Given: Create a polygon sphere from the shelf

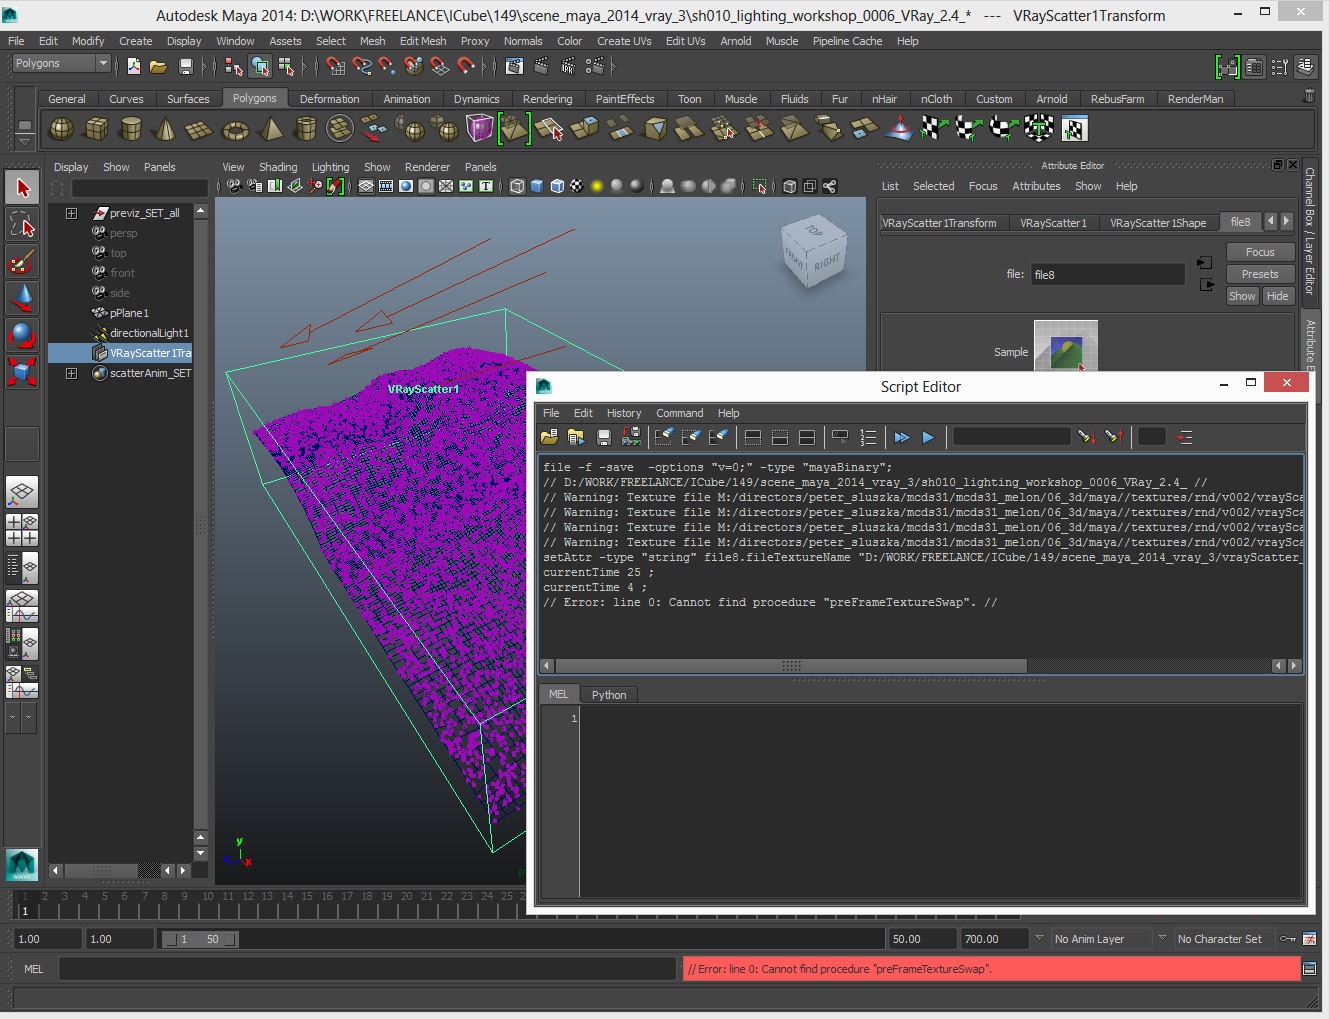Looking at the screenshot, I should pyautogui.click(x=62, y=129).
